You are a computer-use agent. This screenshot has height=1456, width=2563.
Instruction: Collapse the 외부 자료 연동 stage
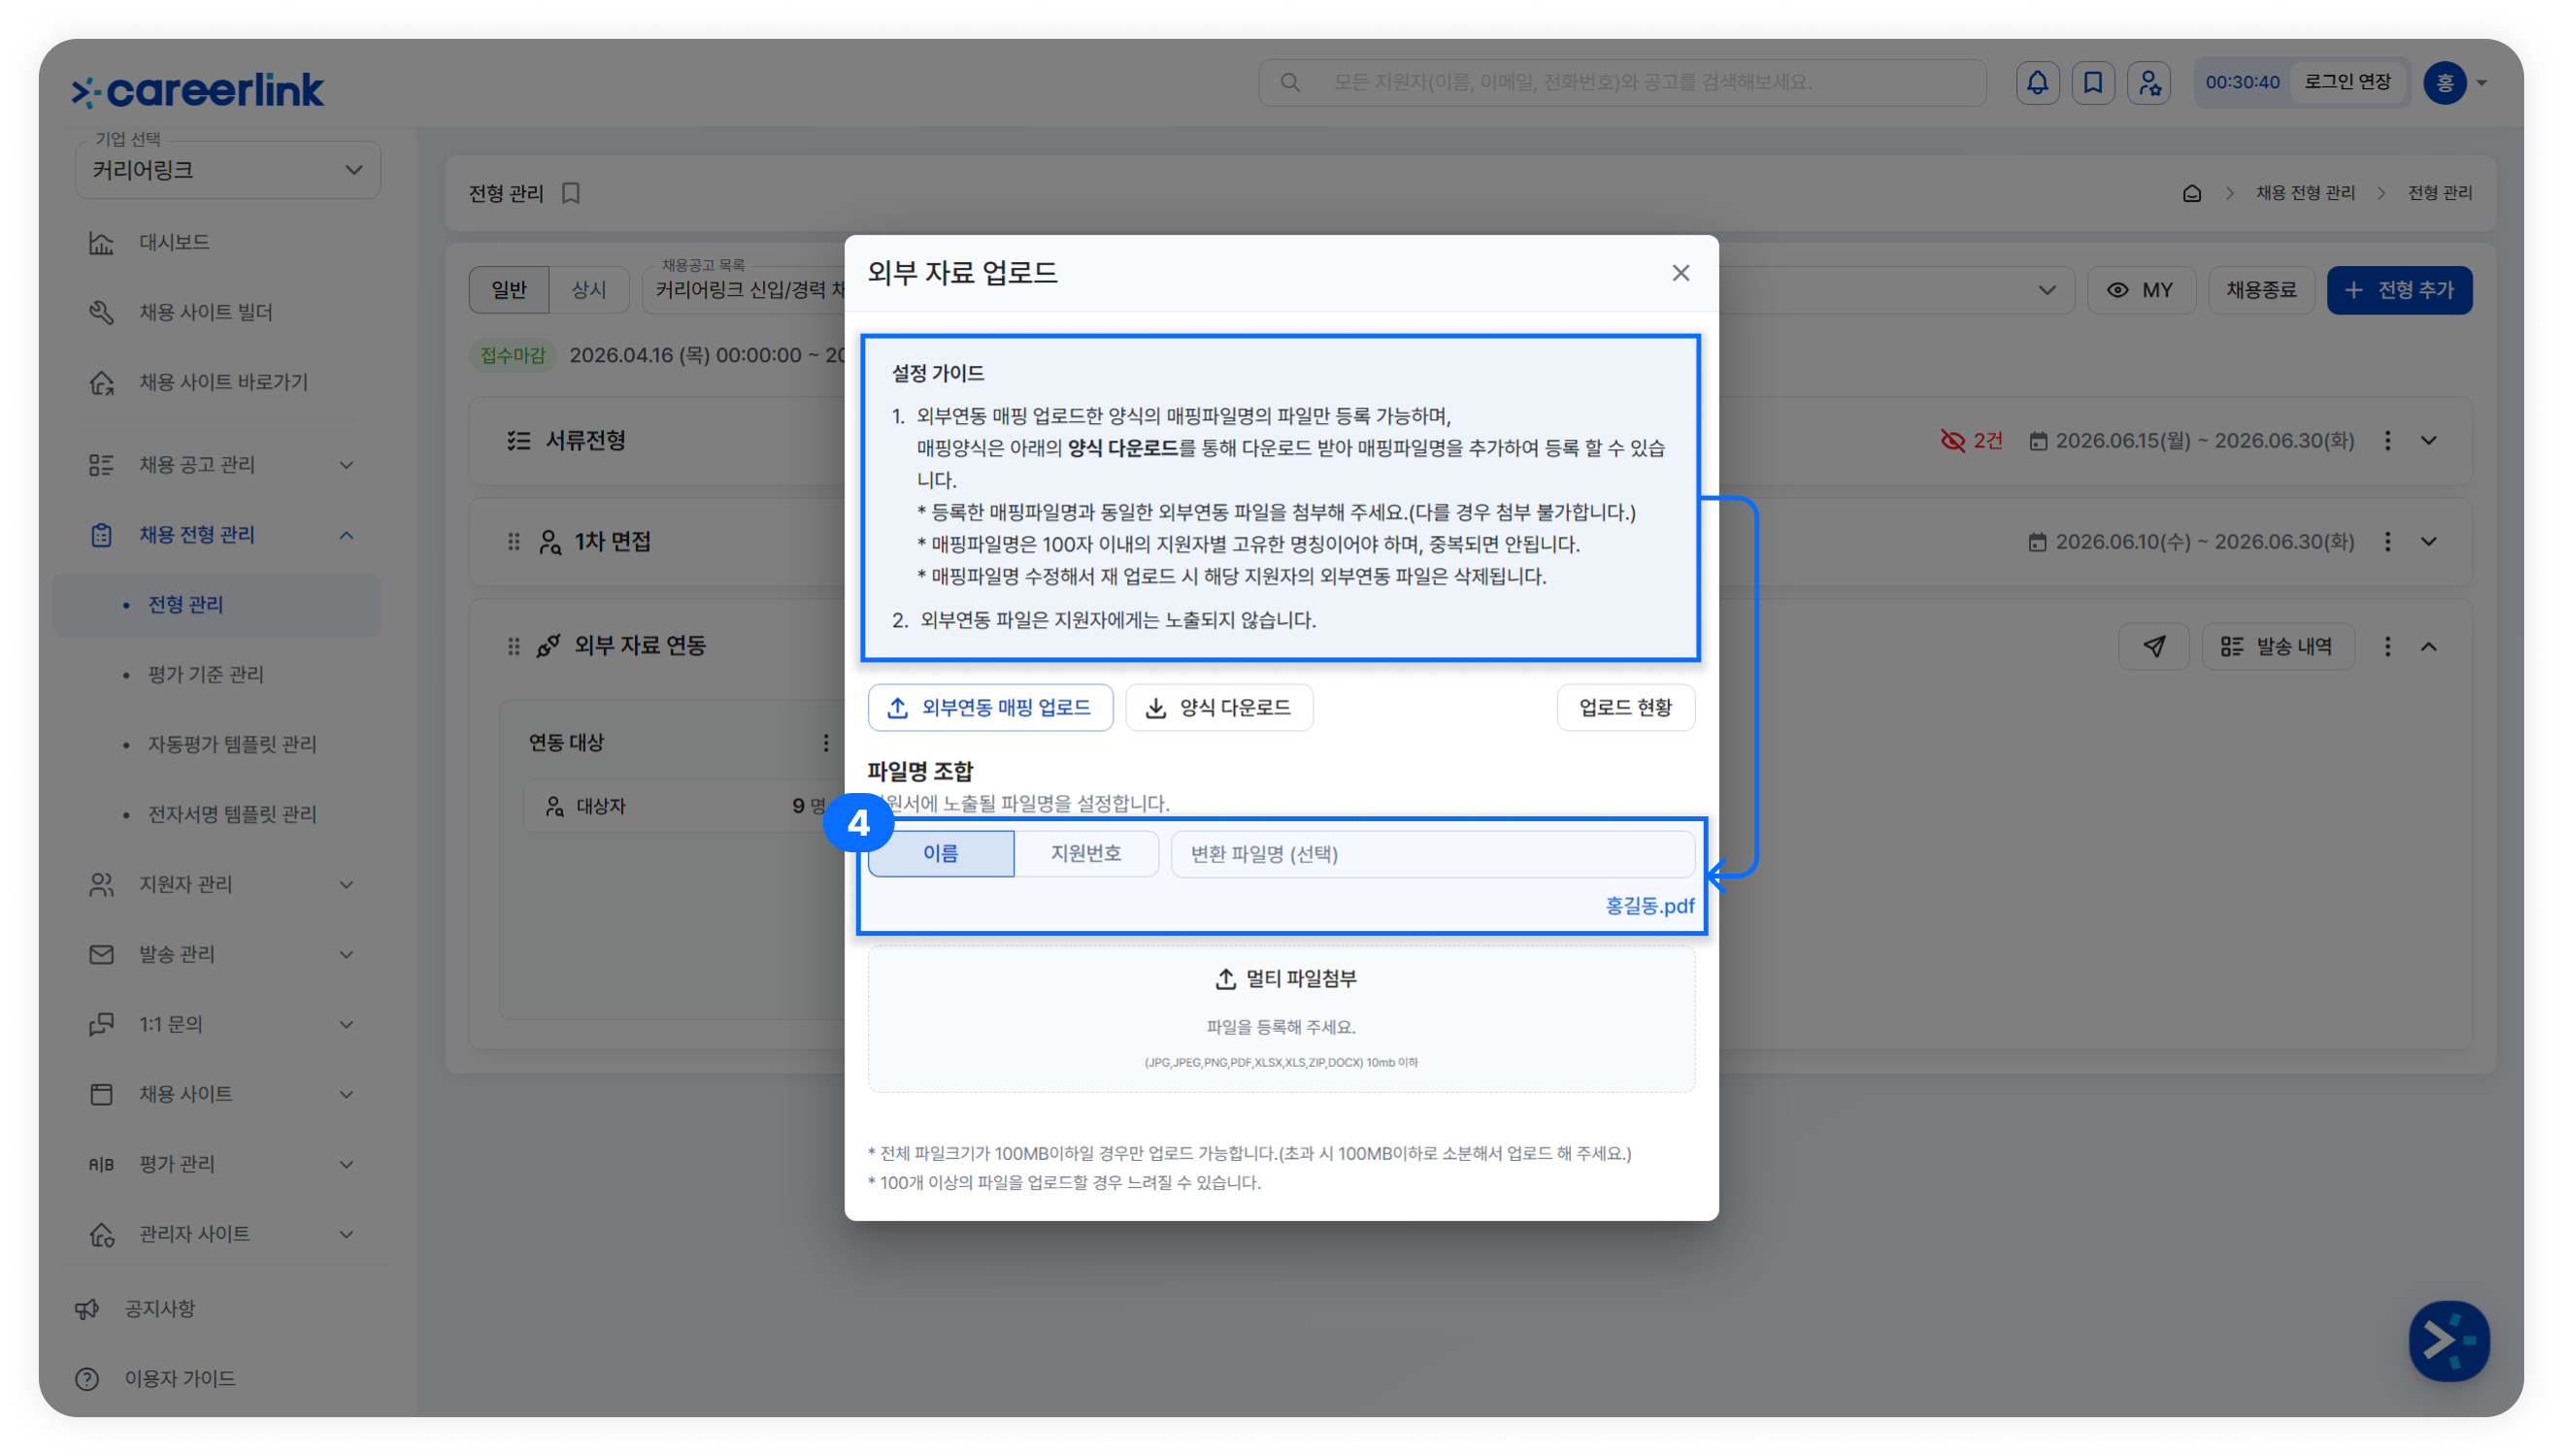[x=2429, y=647]
